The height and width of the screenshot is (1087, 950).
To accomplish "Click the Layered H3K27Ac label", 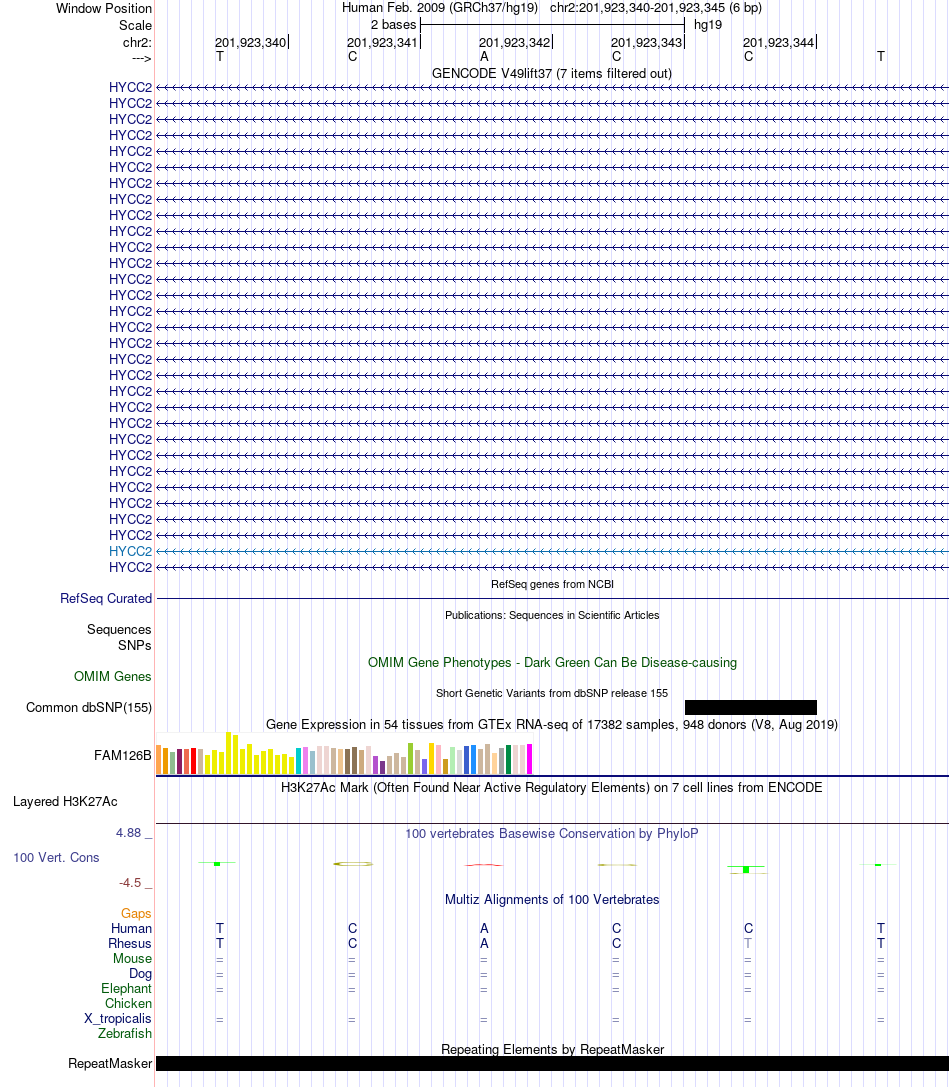I will click(x=65, y=801).
